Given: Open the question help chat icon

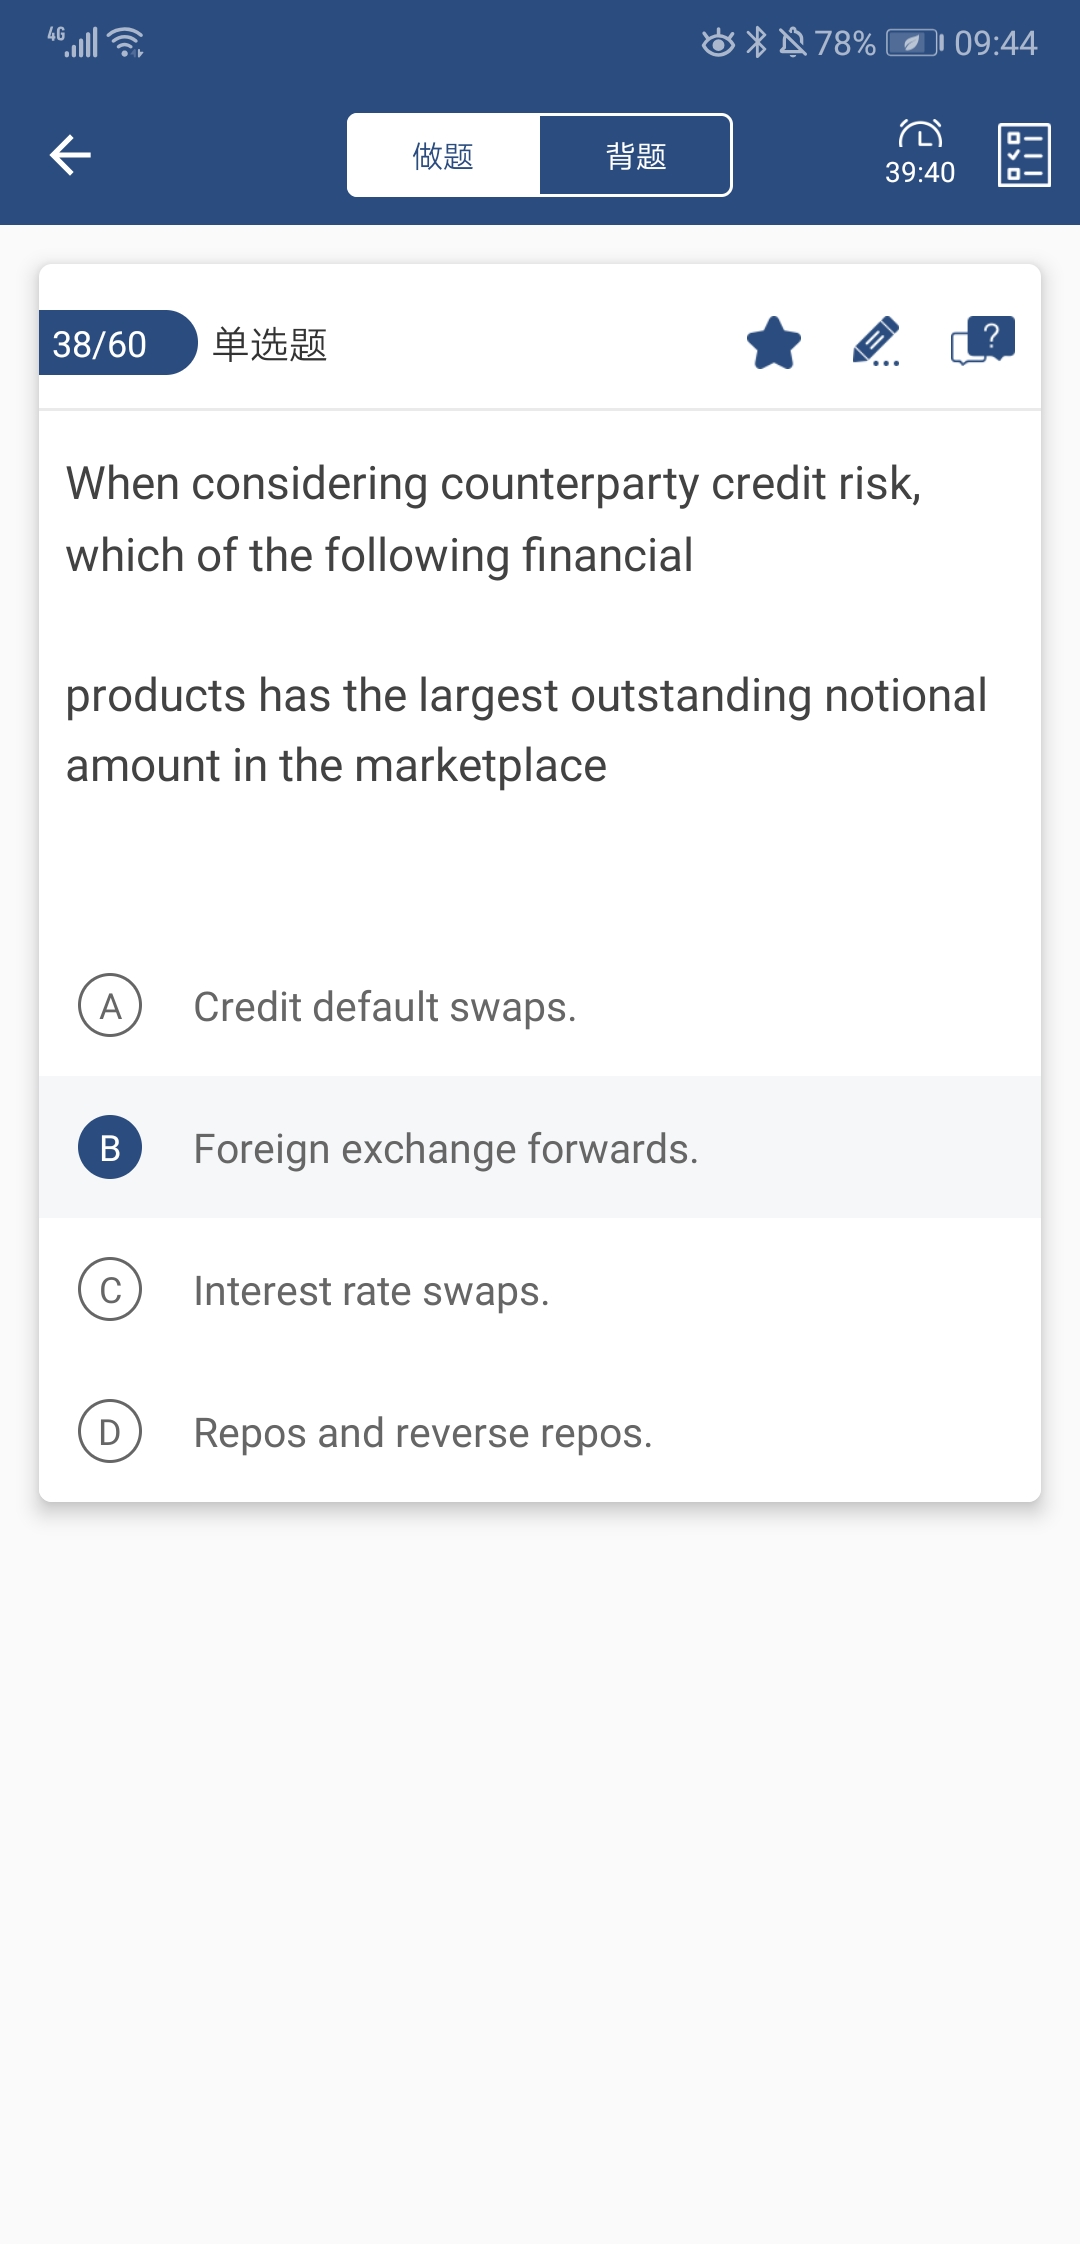Looking at the screenshot, I should (x=983, y=341).
